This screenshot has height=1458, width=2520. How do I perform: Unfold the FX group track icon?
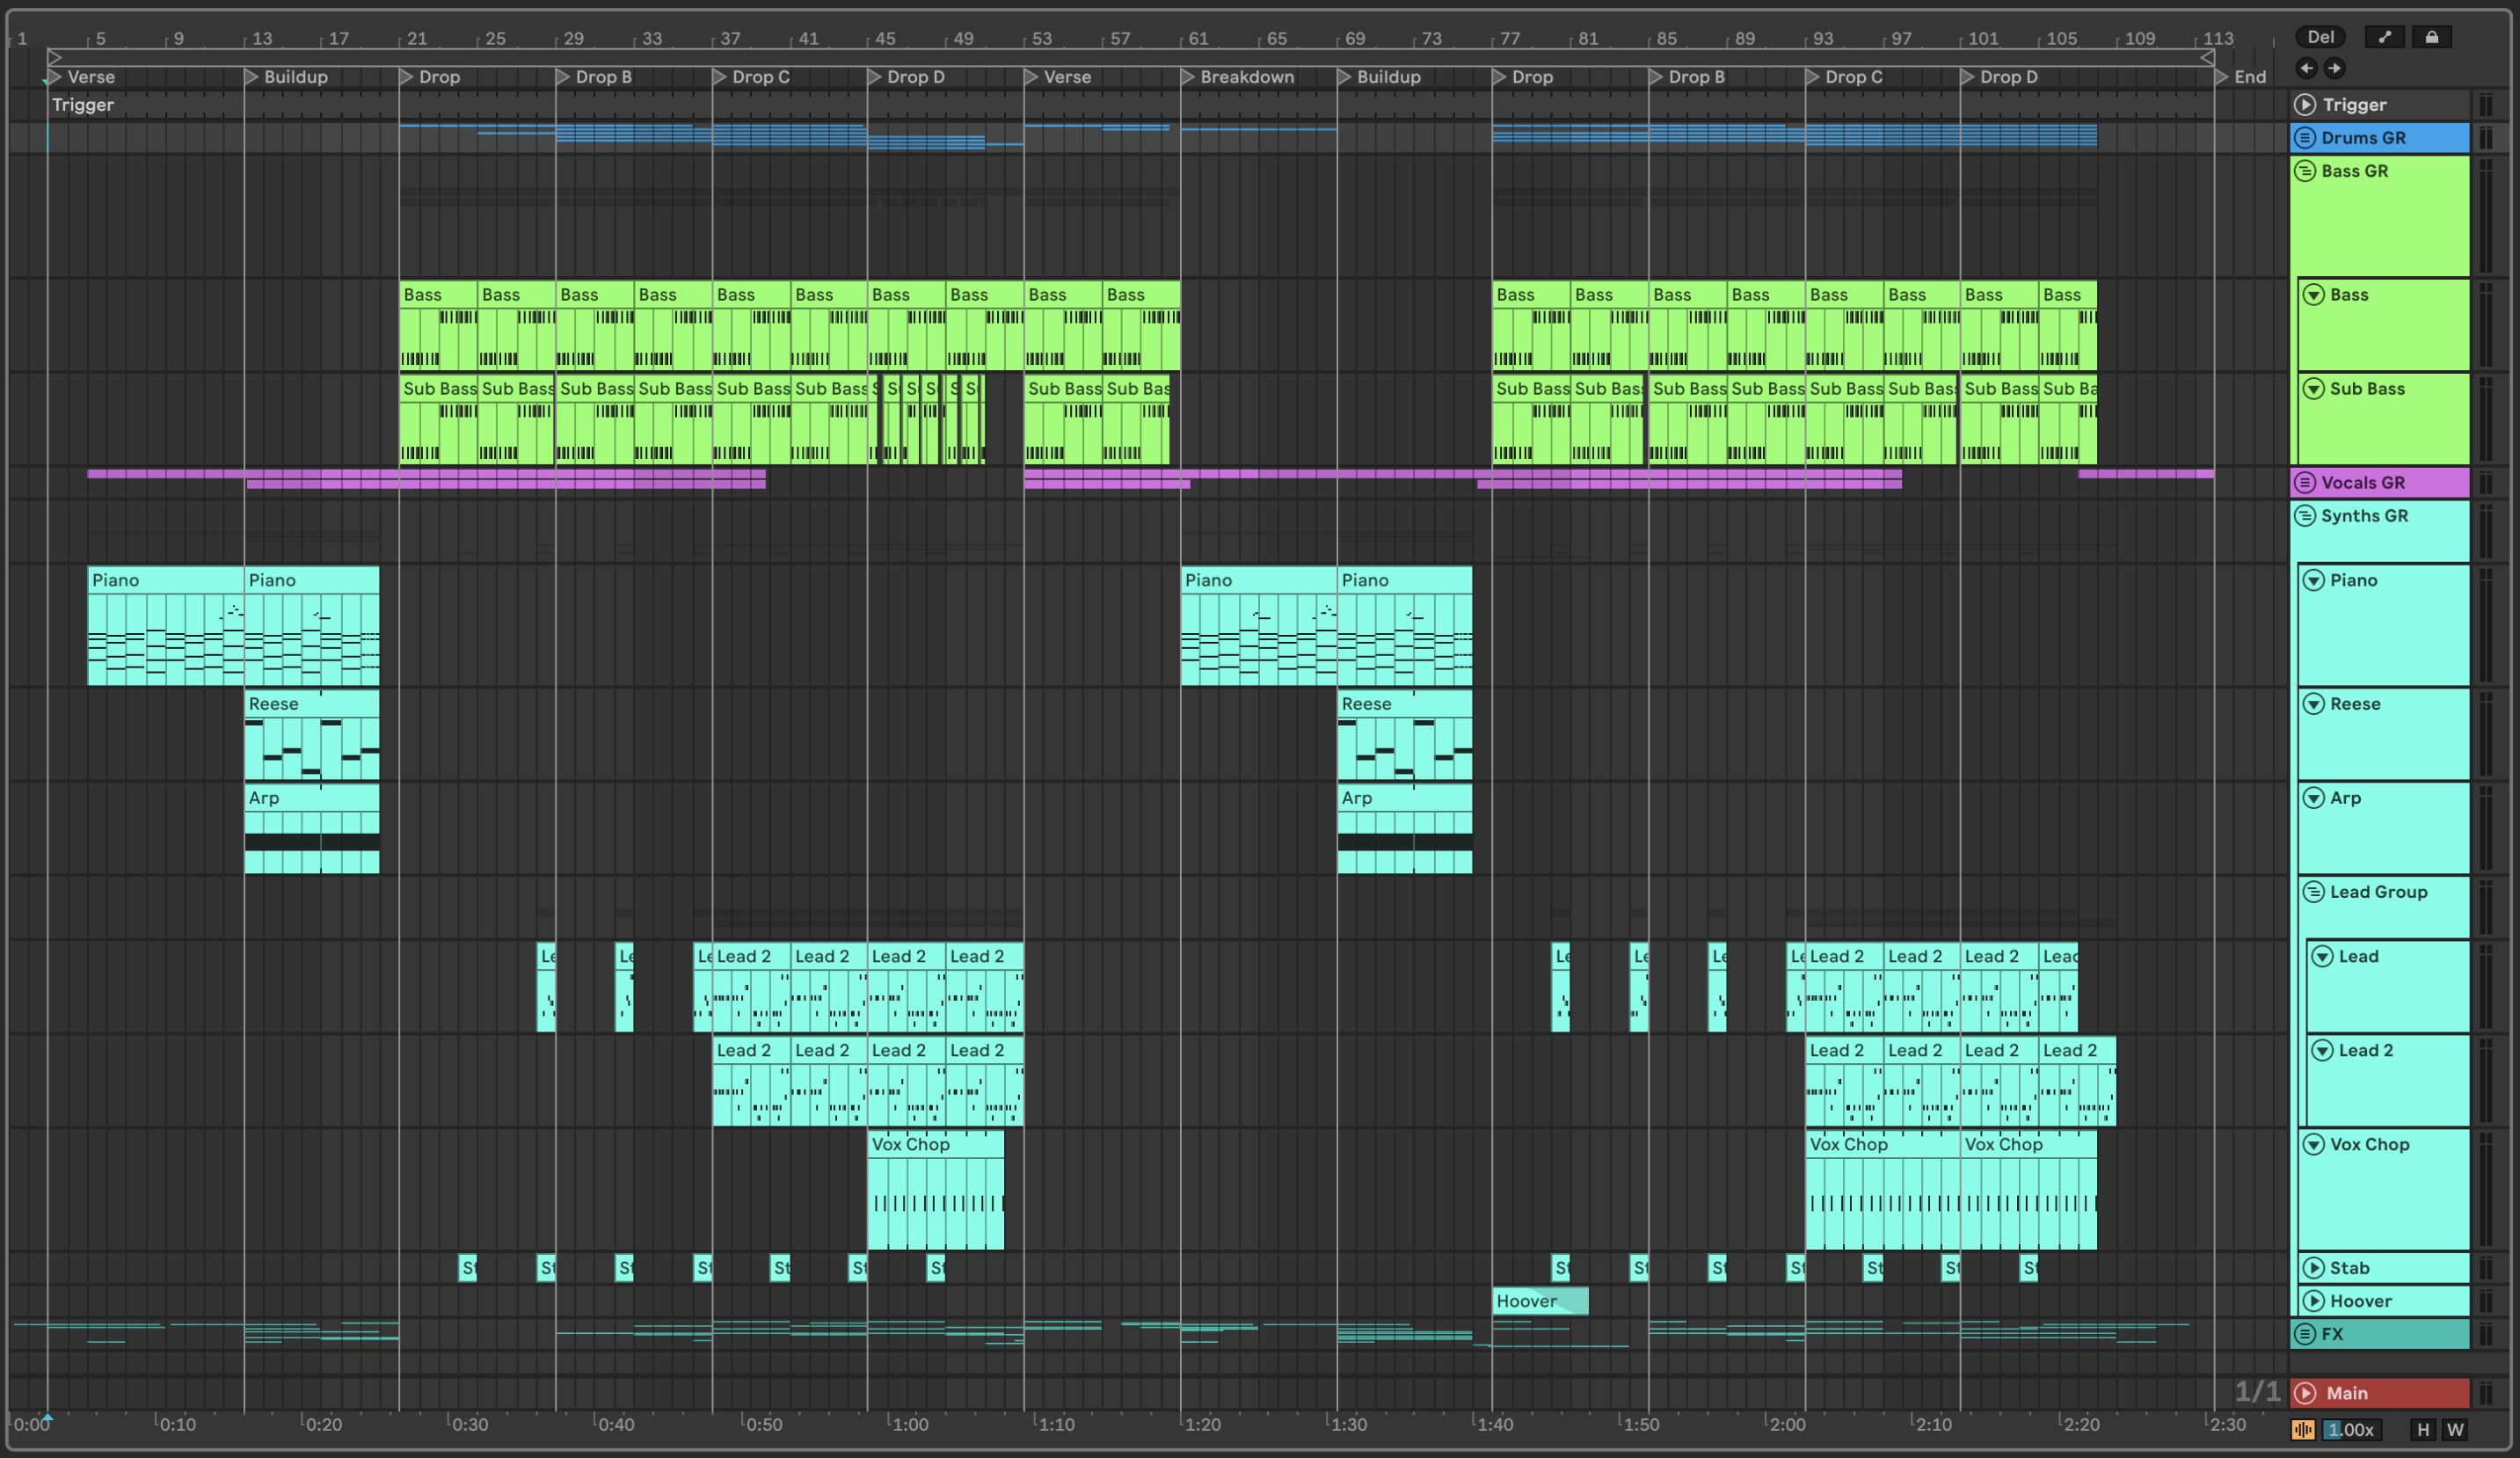[x=2305, y=1334]
